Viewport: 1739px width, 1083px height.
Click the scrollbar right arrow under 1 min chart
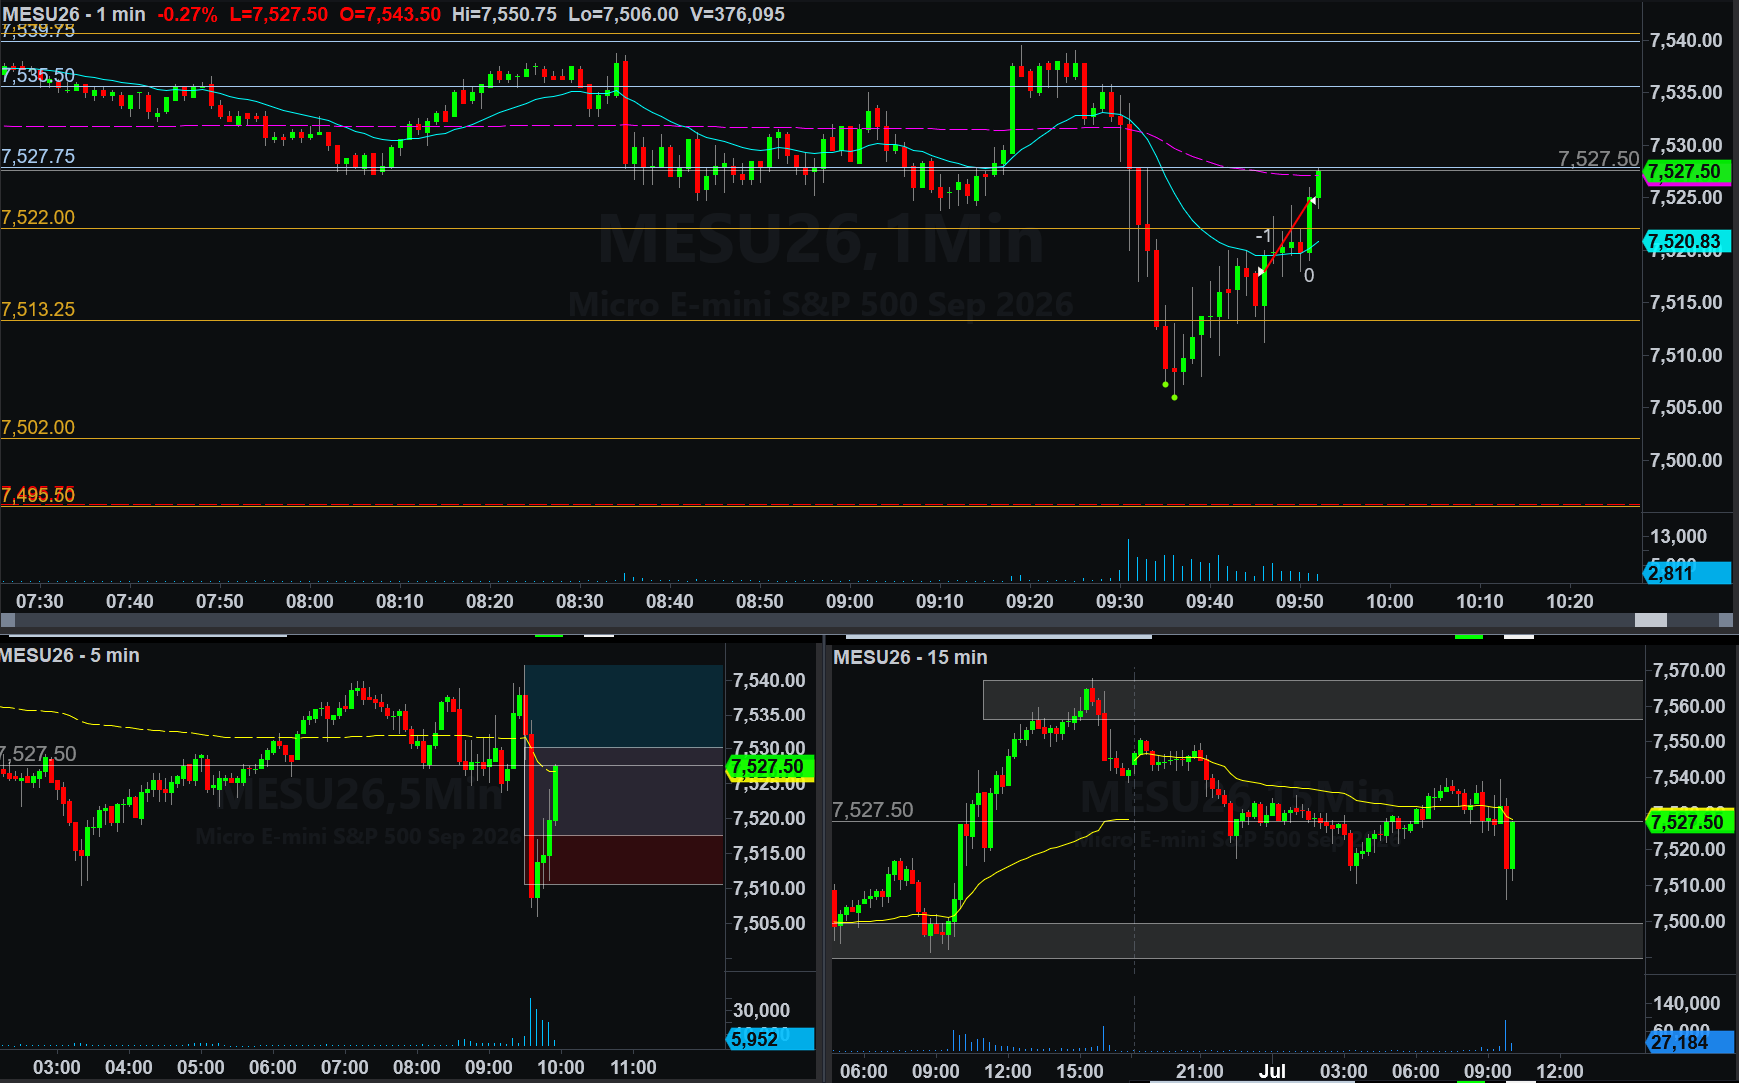tap(1725, 620)
